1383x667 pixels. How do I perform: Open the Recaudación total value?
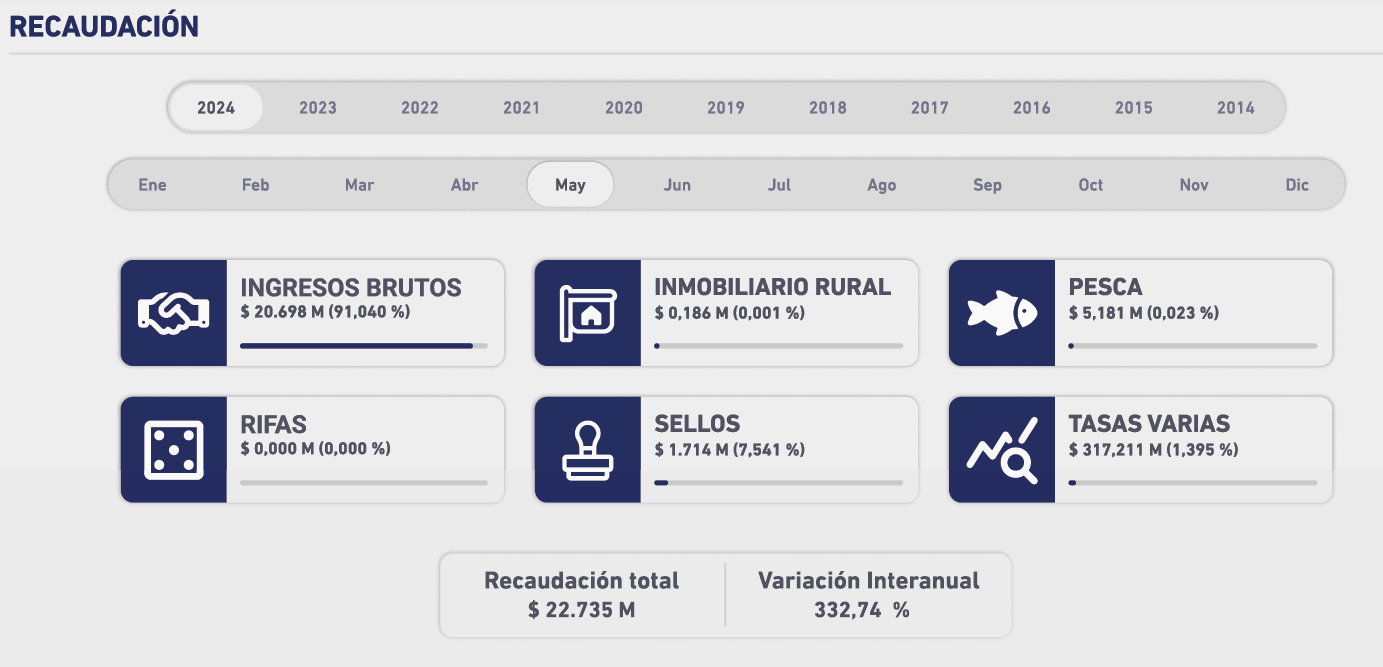click(x=581, y=610)
